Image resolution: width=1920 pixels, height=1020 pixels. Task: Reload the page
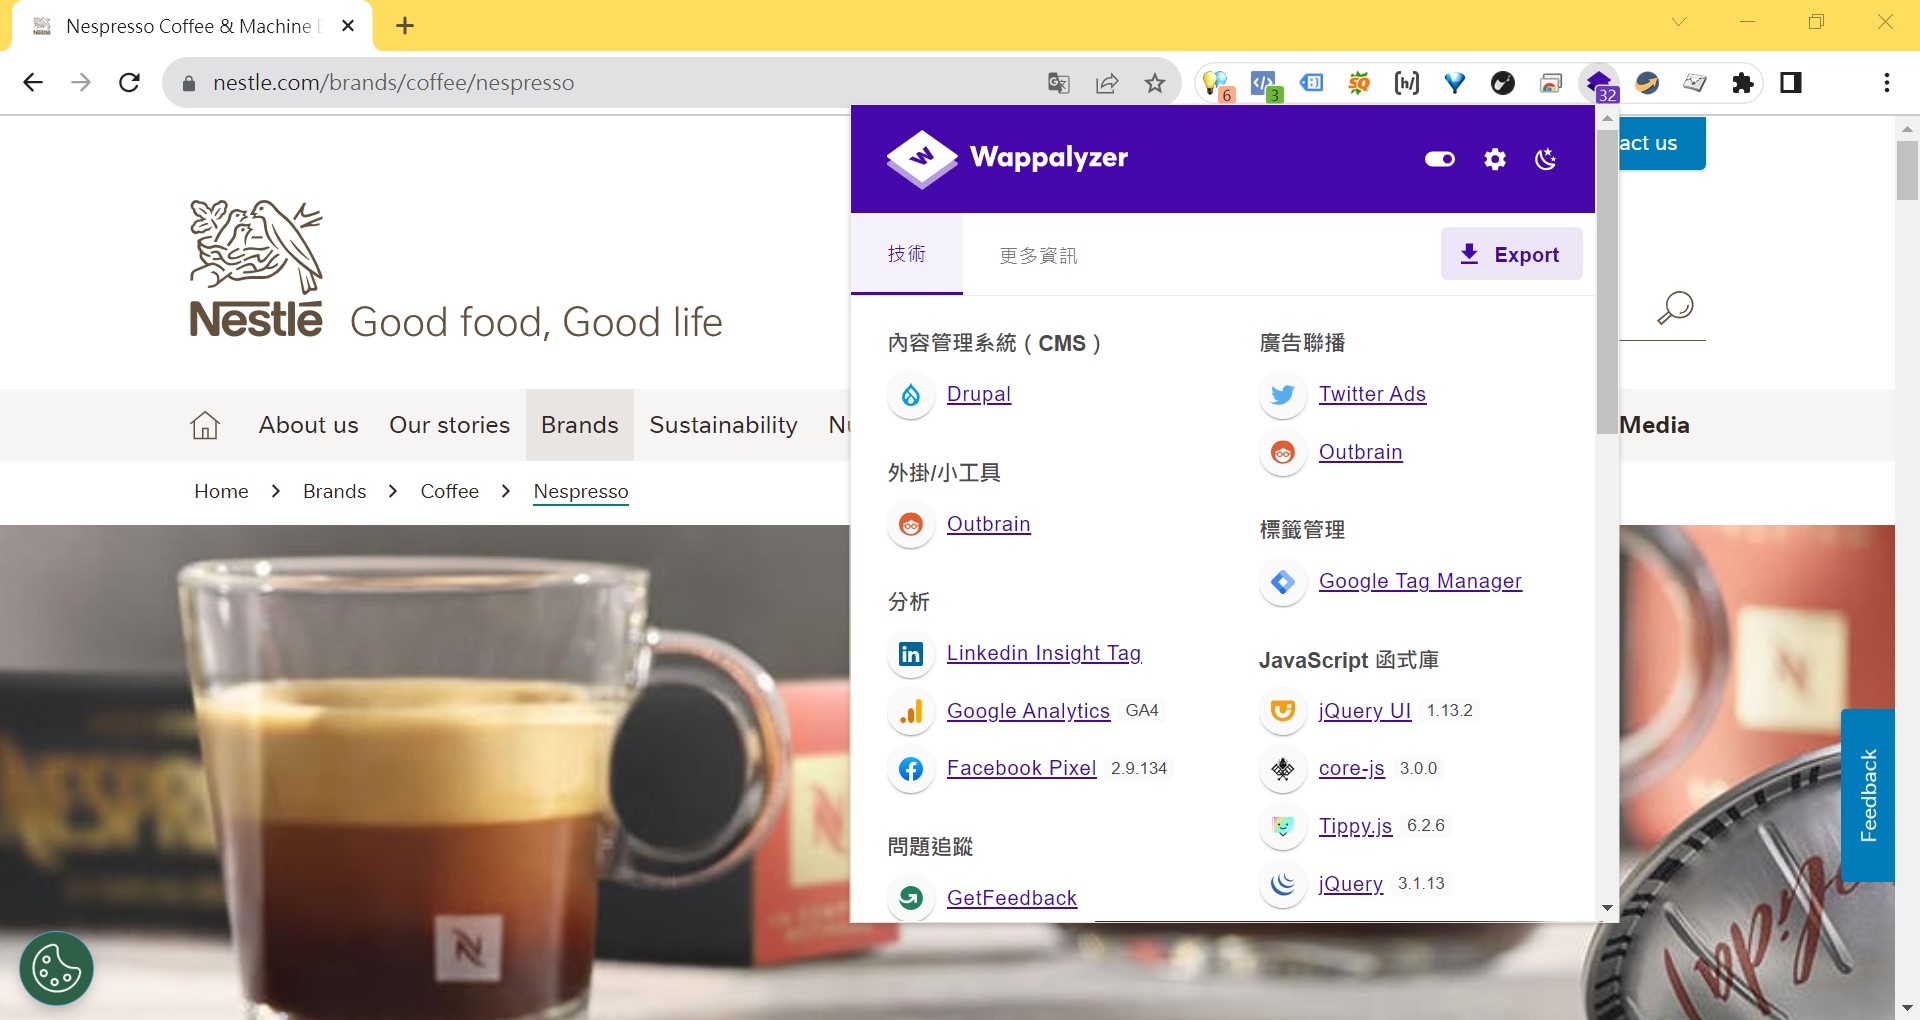click(129, 83)
